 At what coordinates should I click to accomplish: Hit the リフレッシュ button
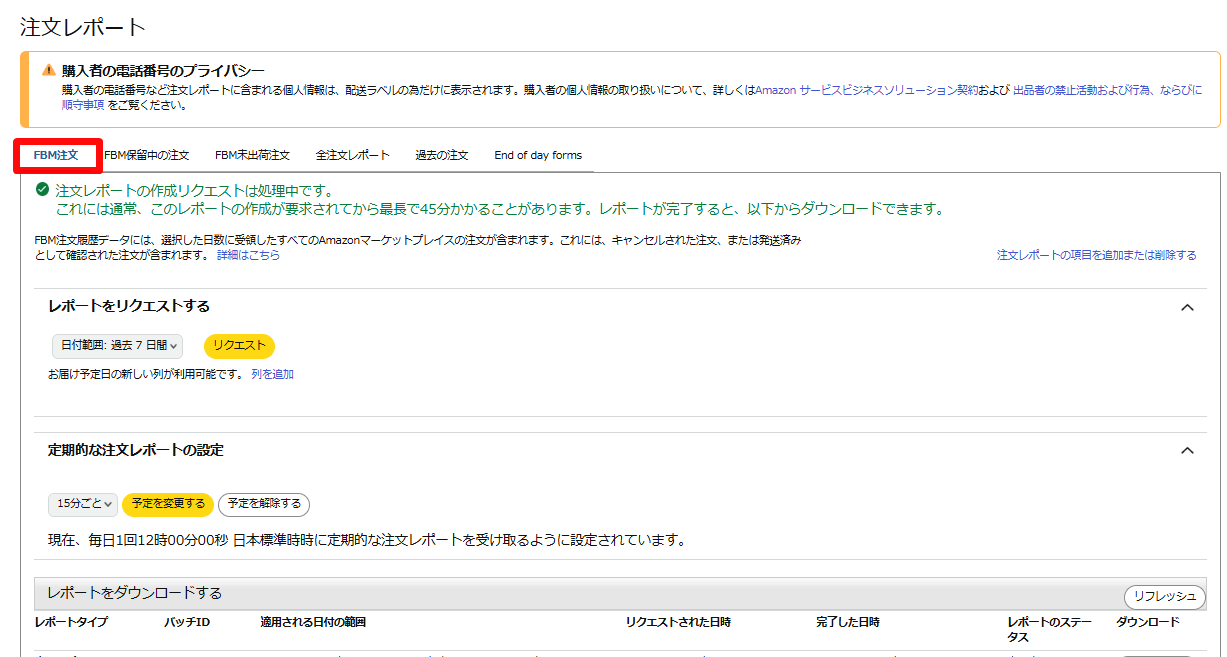[1164, 597]
